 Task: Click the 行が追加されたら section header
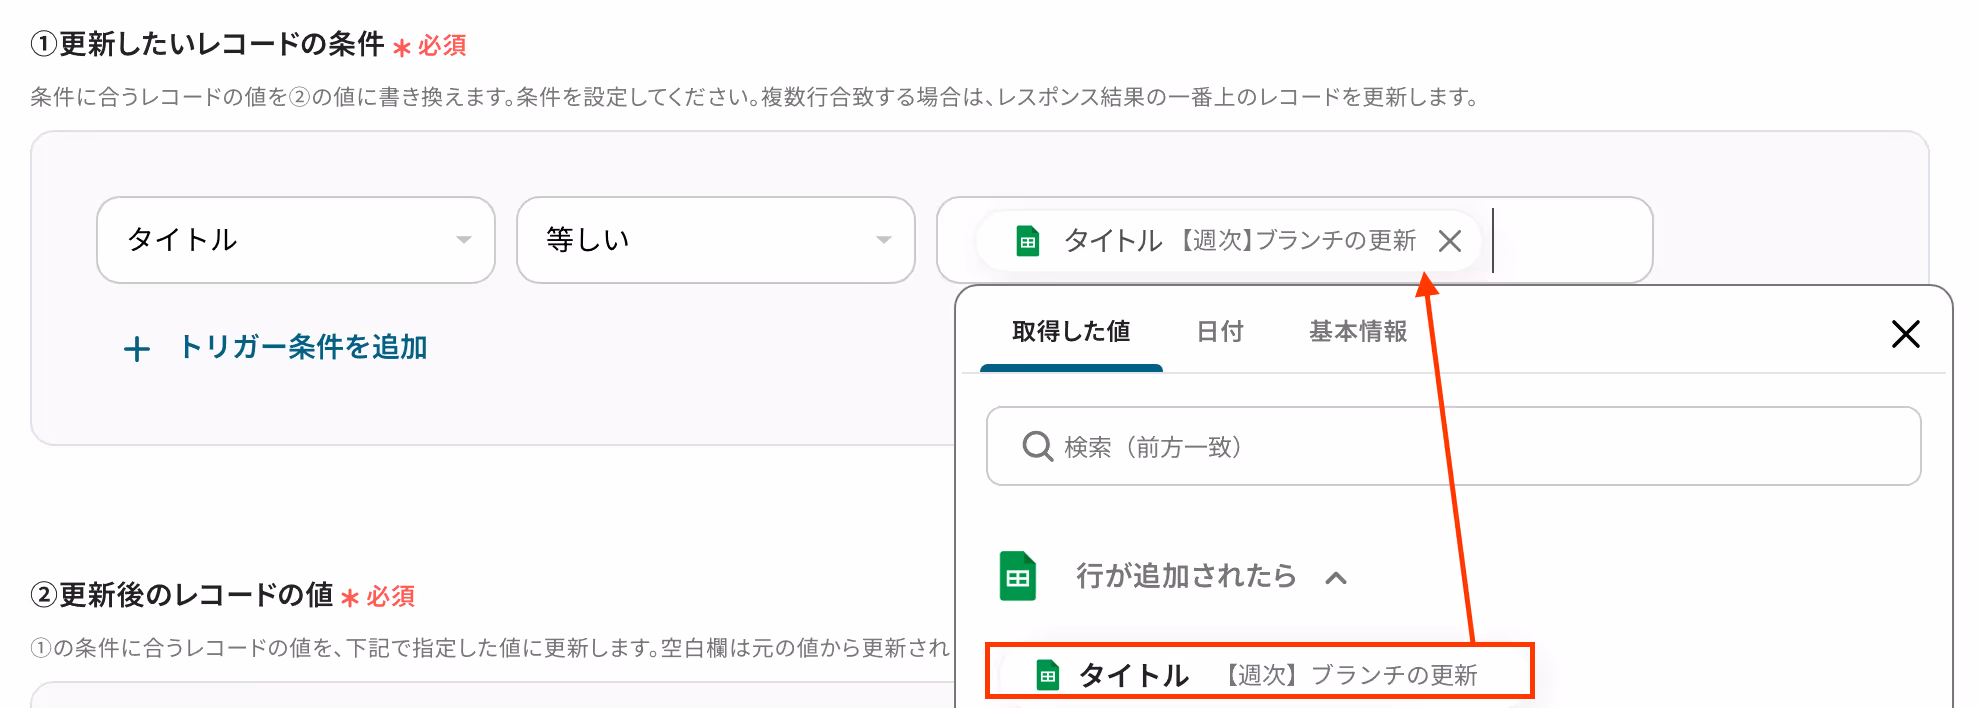tap(1186, 576)
